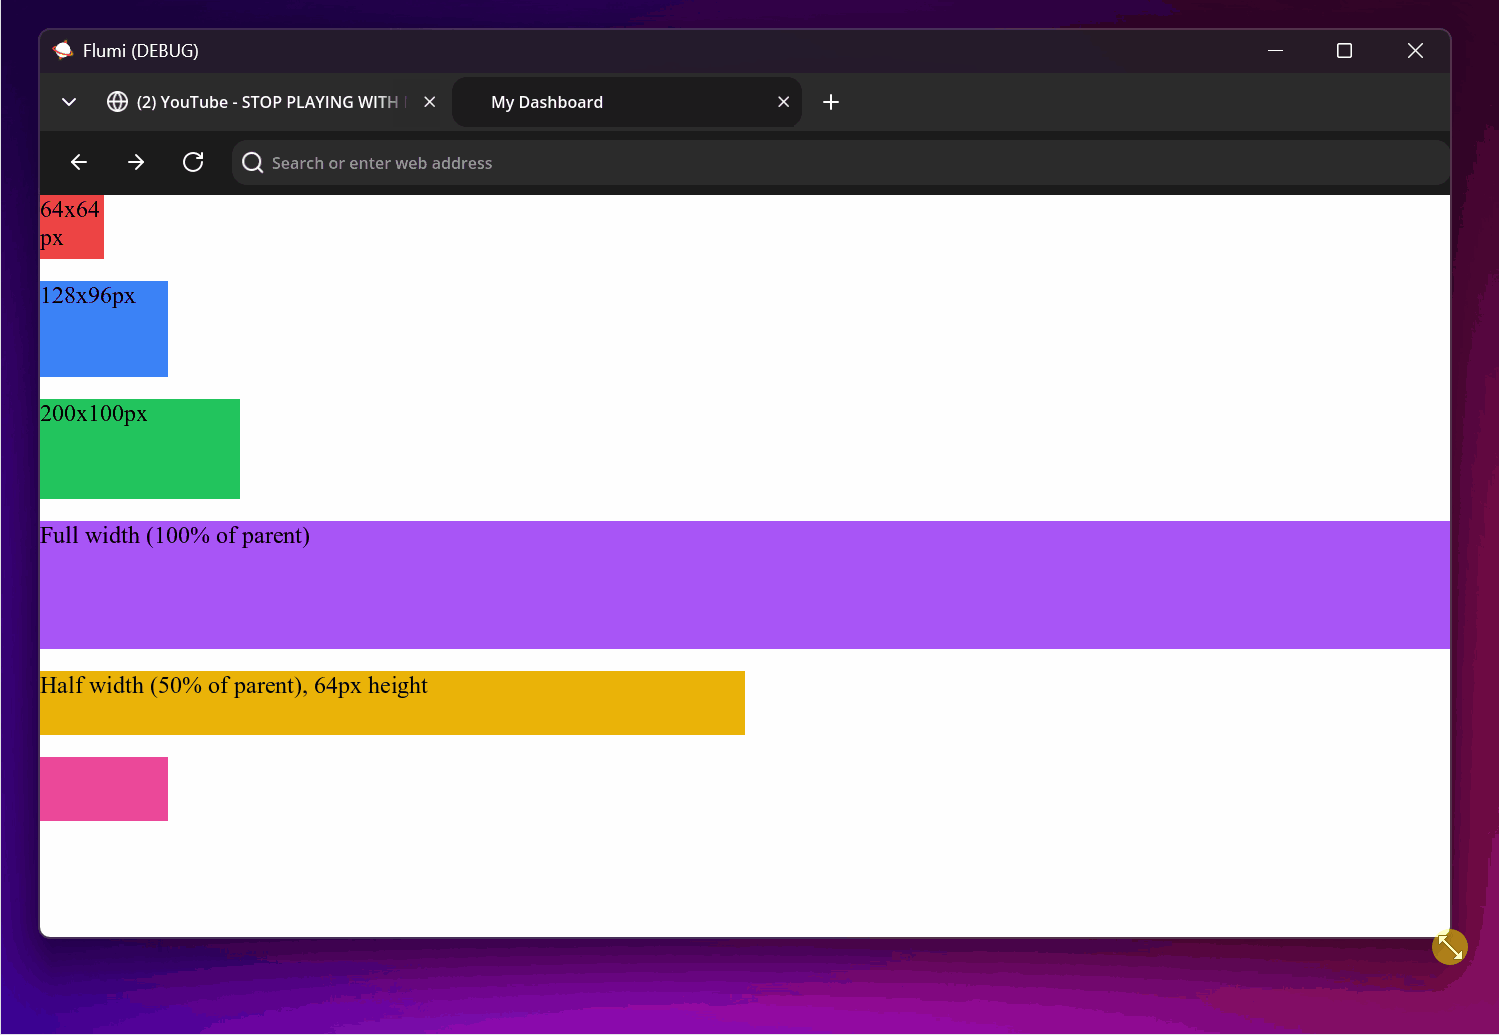The width and height of the screenshot is (1499, 1035).
Task: Minimize the Flumi window
Action: [x=1275, y=50]
